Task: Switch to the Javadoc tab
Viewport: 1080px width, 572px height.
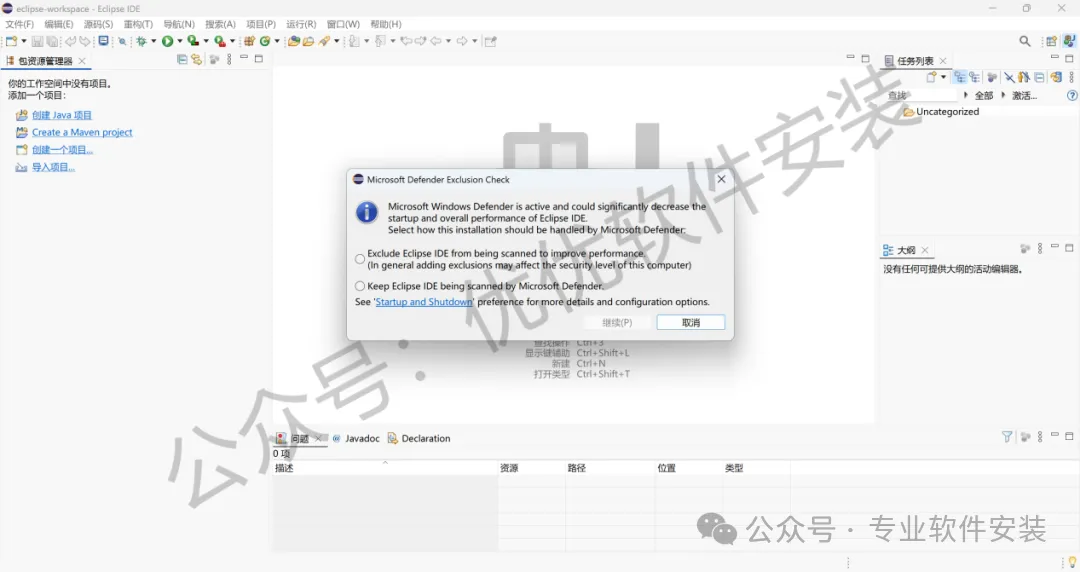Action: [356, 438]
